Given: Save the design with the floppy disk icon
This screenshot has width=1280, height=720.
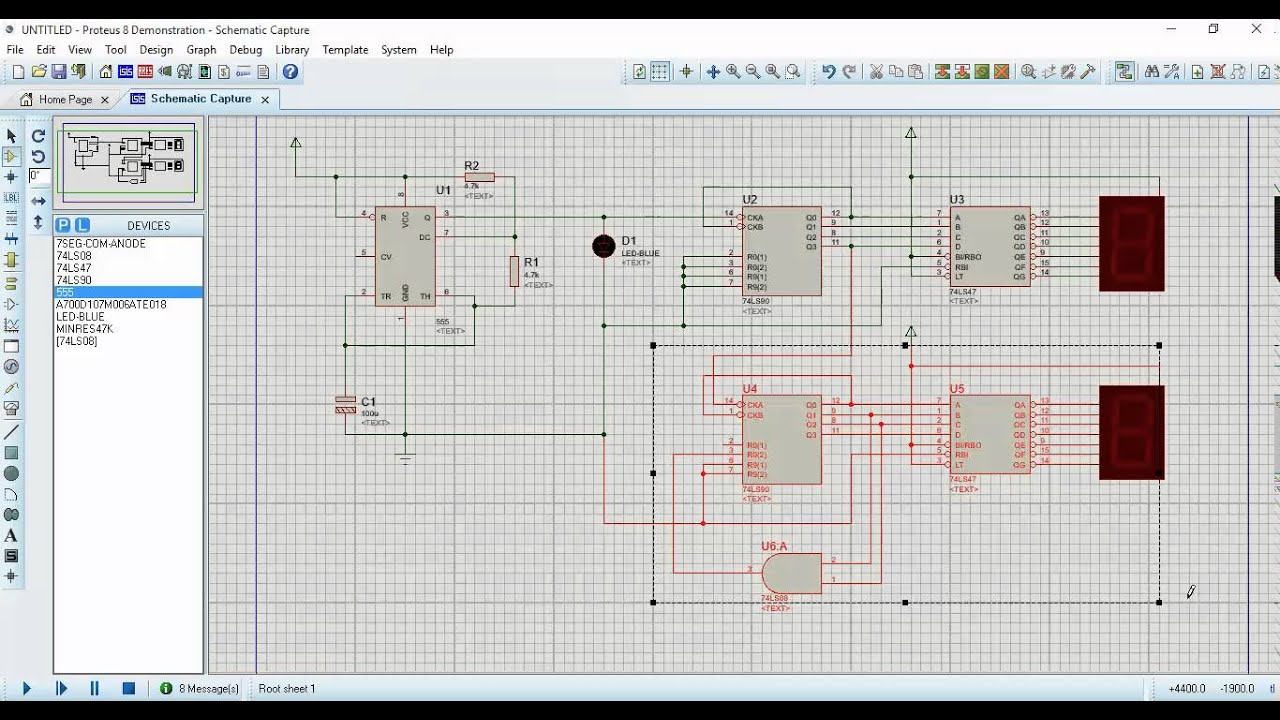Looking at the screenshot, I should (x=59, y=72).
